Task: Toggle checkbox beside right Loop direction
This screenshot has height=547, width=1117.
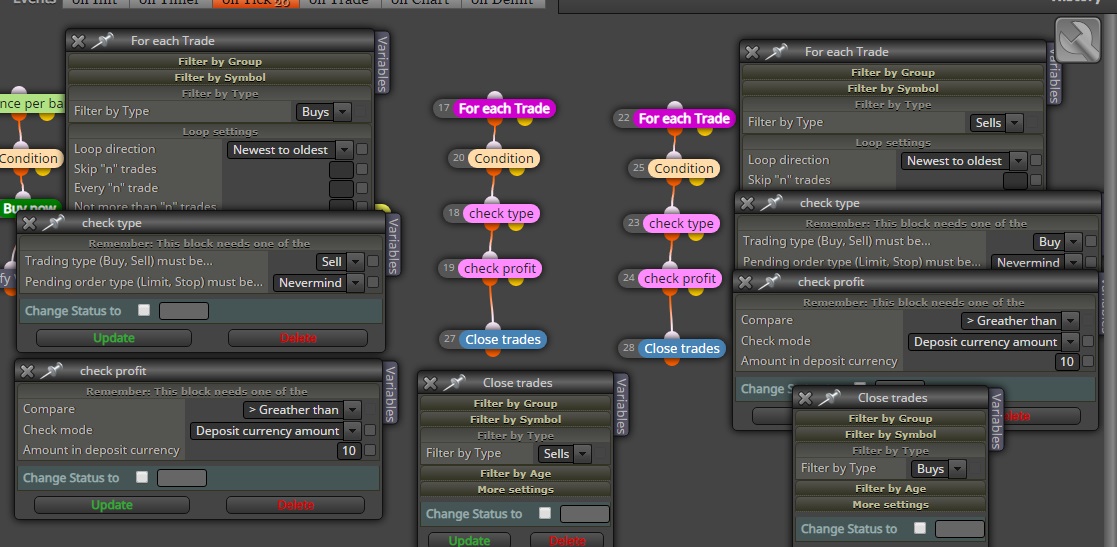Action: tap(1036, 160)
